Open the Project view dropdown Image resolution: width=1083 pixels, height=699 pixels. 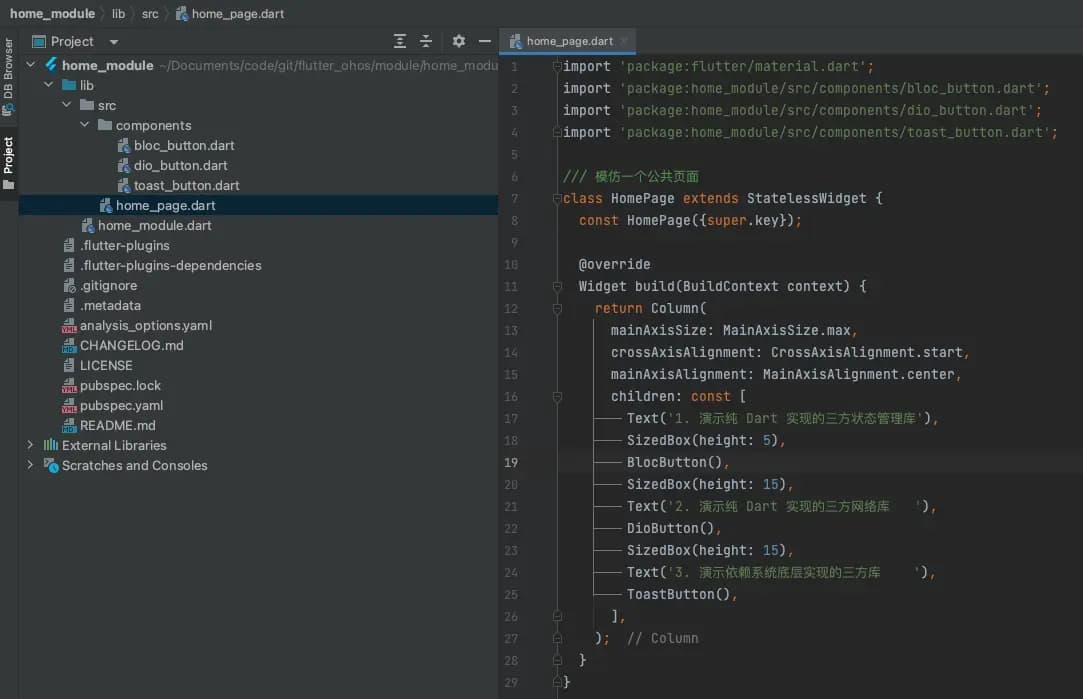114,42
